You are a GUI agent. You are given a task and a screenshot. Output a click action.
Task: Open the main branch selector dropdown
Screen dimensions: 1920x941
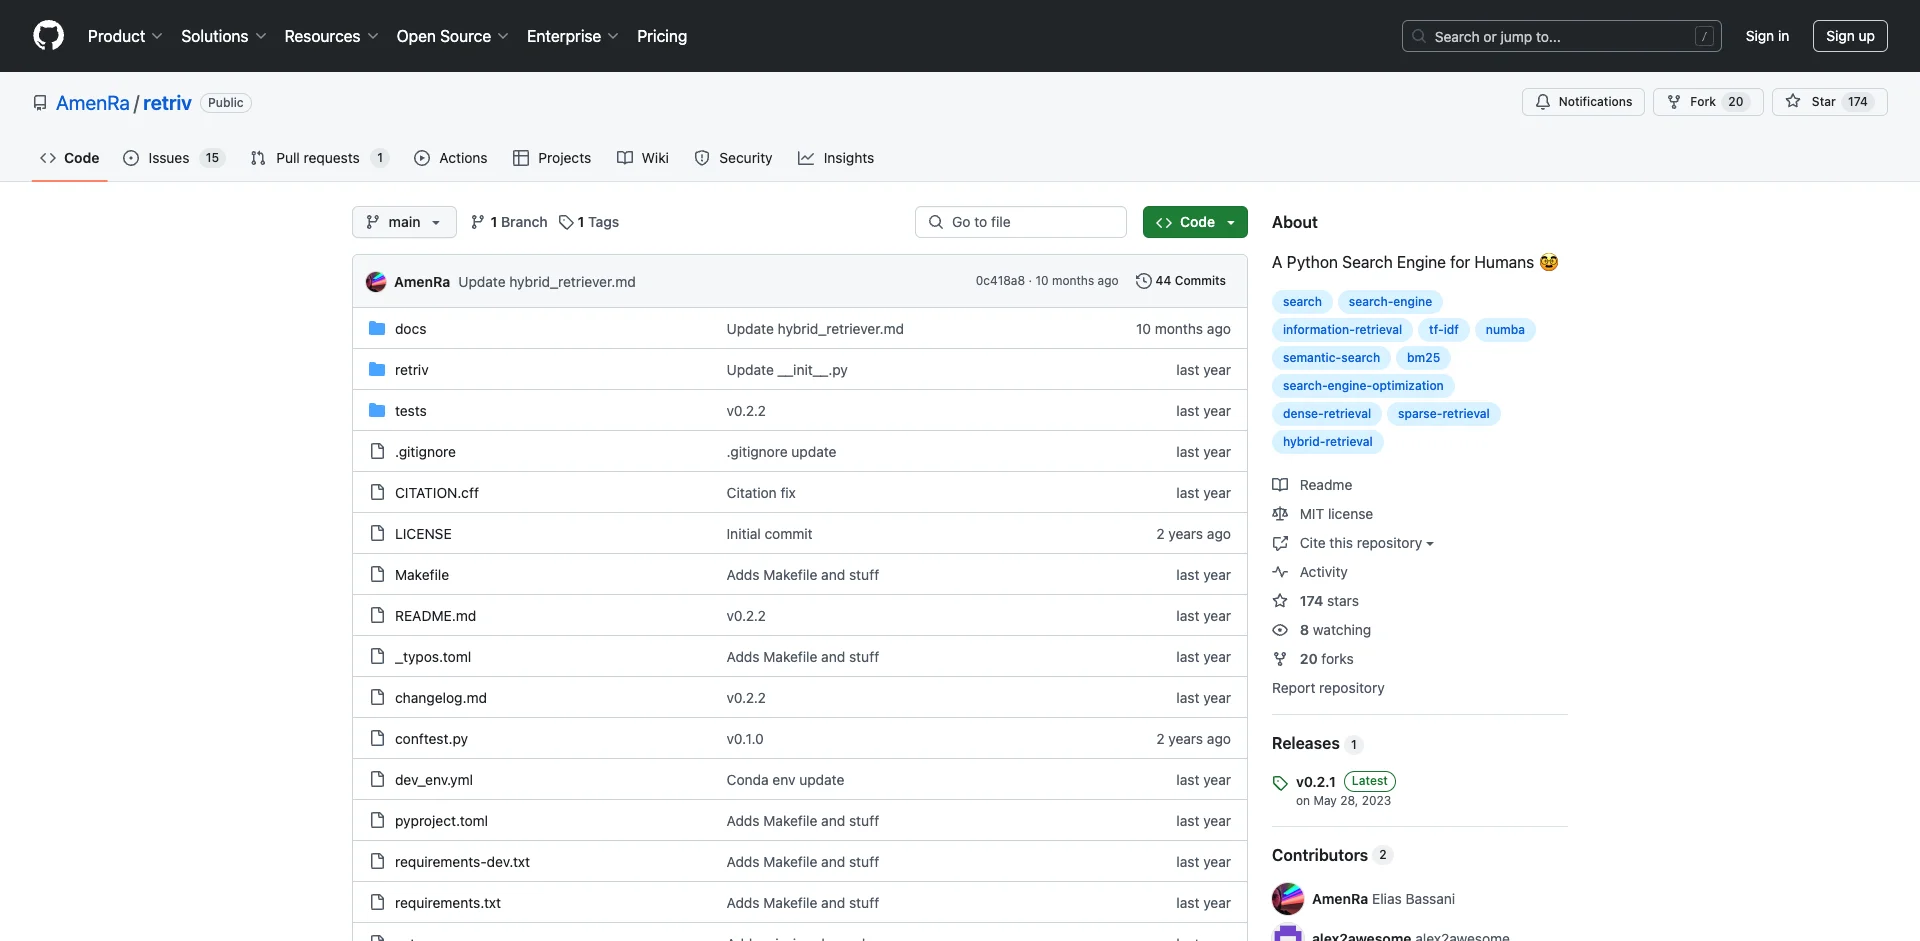point(404,222)
